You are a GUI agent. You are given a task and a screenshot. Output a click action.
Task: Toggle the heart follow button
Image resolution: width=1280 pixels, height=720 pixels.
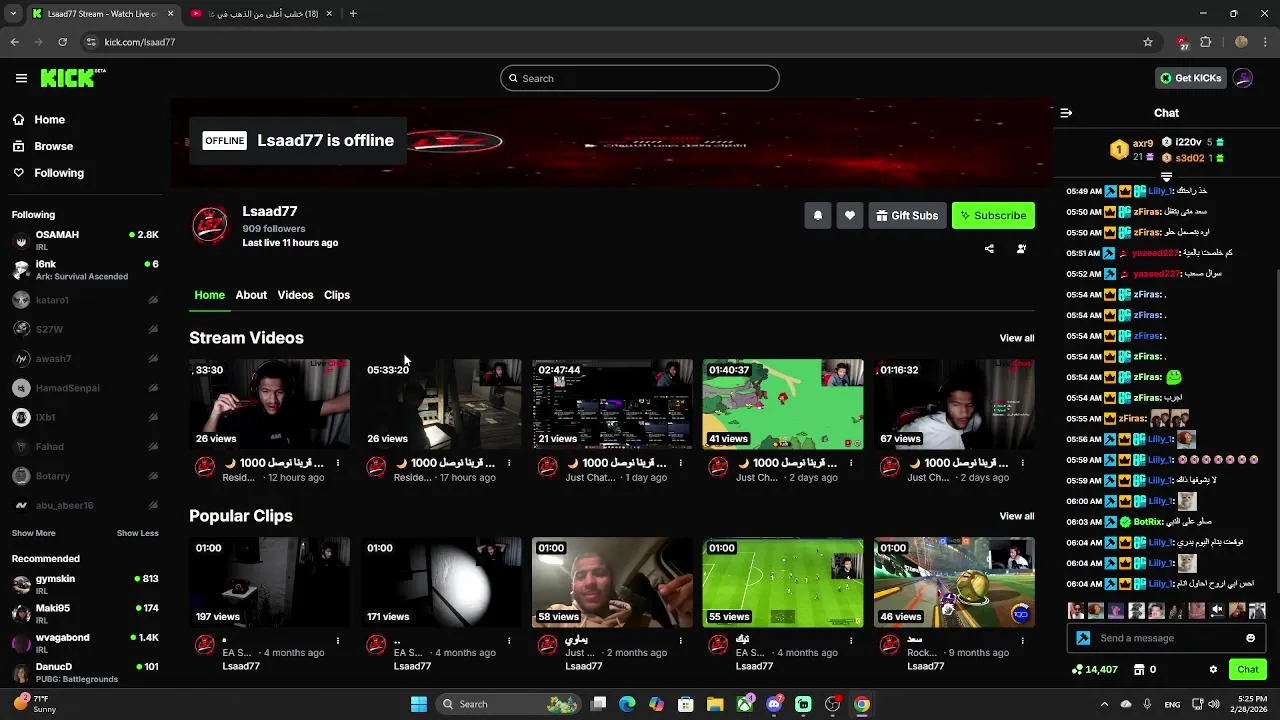tap(850, 215)
